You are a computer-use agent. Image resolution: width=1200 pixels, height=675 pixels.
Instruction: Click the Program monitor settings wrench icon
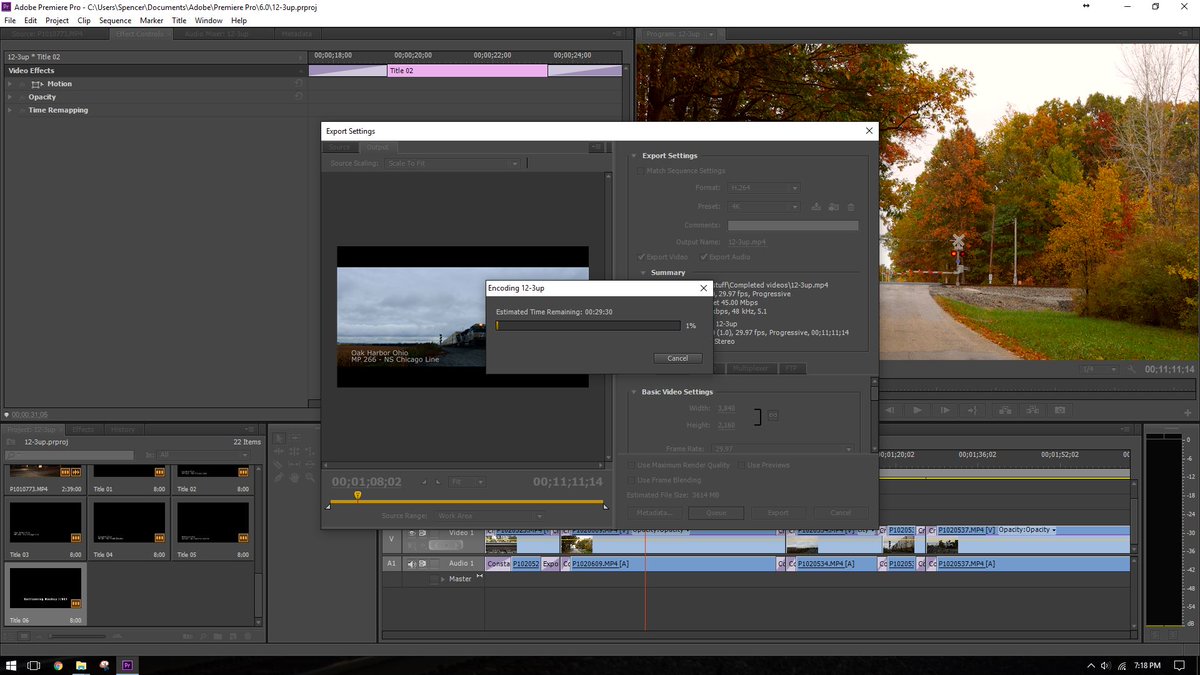tap(1132, 370)
